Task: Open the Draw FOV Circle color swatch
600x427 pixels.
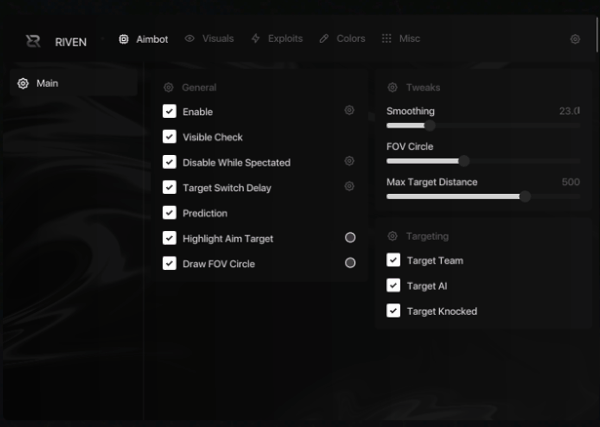Action: point(350,263)
